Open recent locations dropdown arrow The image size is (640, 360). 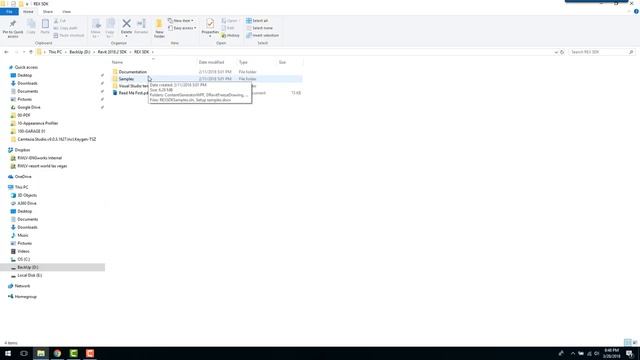coord(24,52)
